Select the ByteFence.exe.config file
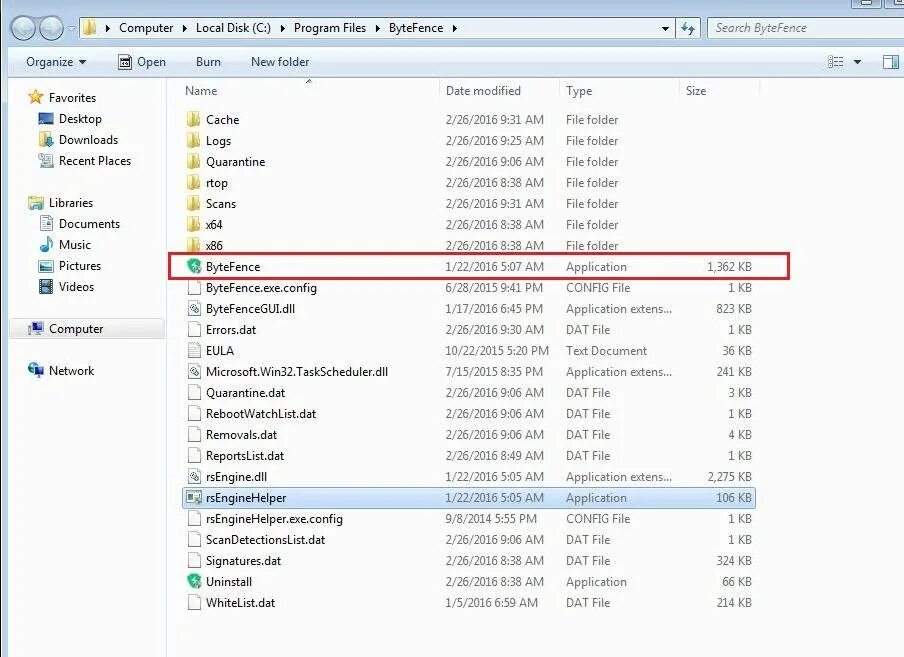 [x=469, y=288]
